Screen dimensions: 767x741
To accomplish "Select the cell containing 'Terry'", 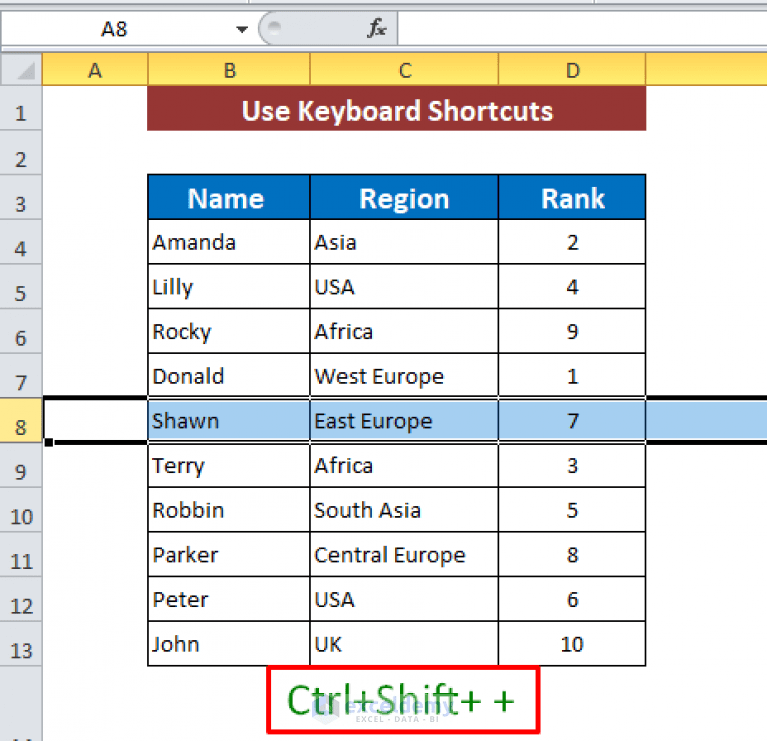I will pyautogui.click(x=228, y=465).
